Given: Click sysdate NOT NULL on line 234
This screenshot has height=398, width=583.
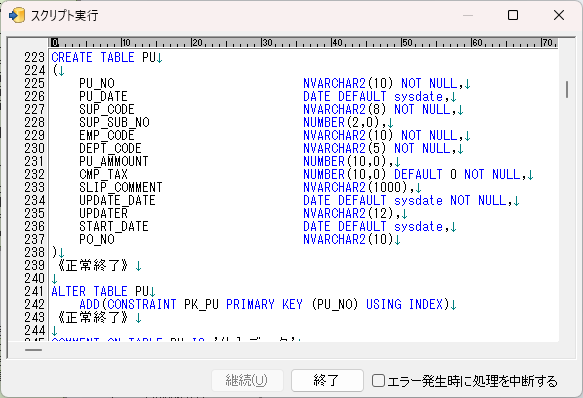Looking at the screenshot, I should point(450,200).
